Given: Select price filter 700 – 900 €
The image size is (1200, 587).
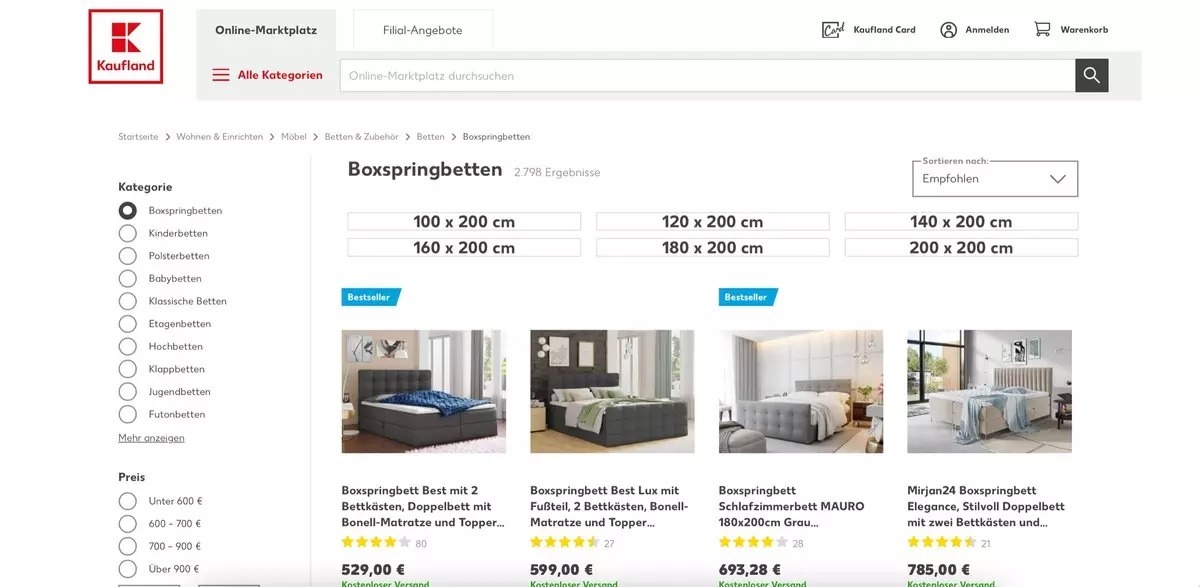Looking at the screenshot, I should [x=128, y=546].
